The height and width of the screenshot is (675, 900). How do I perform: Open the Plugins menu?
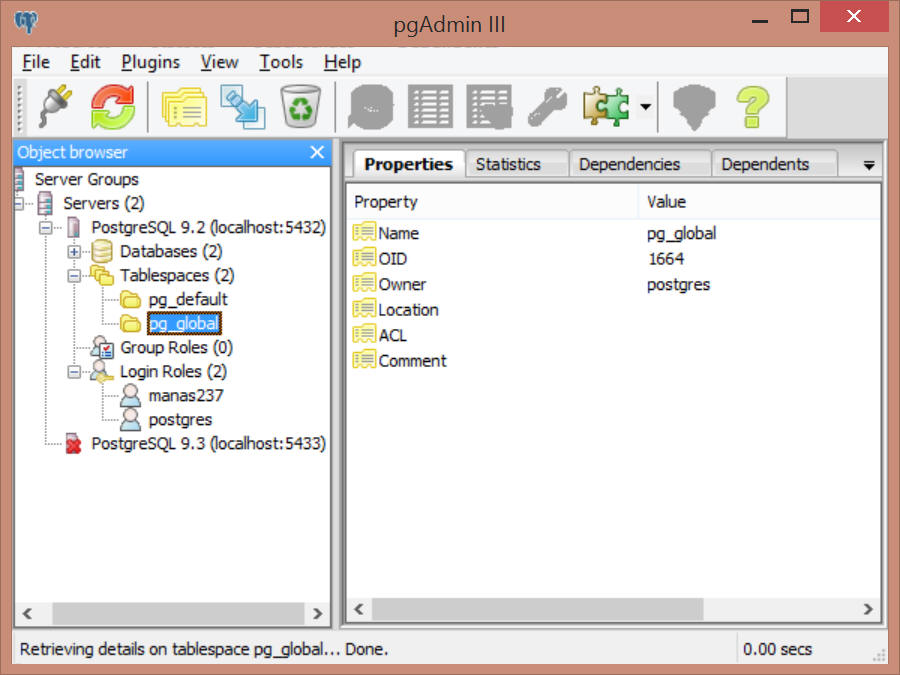pos(150,62)
